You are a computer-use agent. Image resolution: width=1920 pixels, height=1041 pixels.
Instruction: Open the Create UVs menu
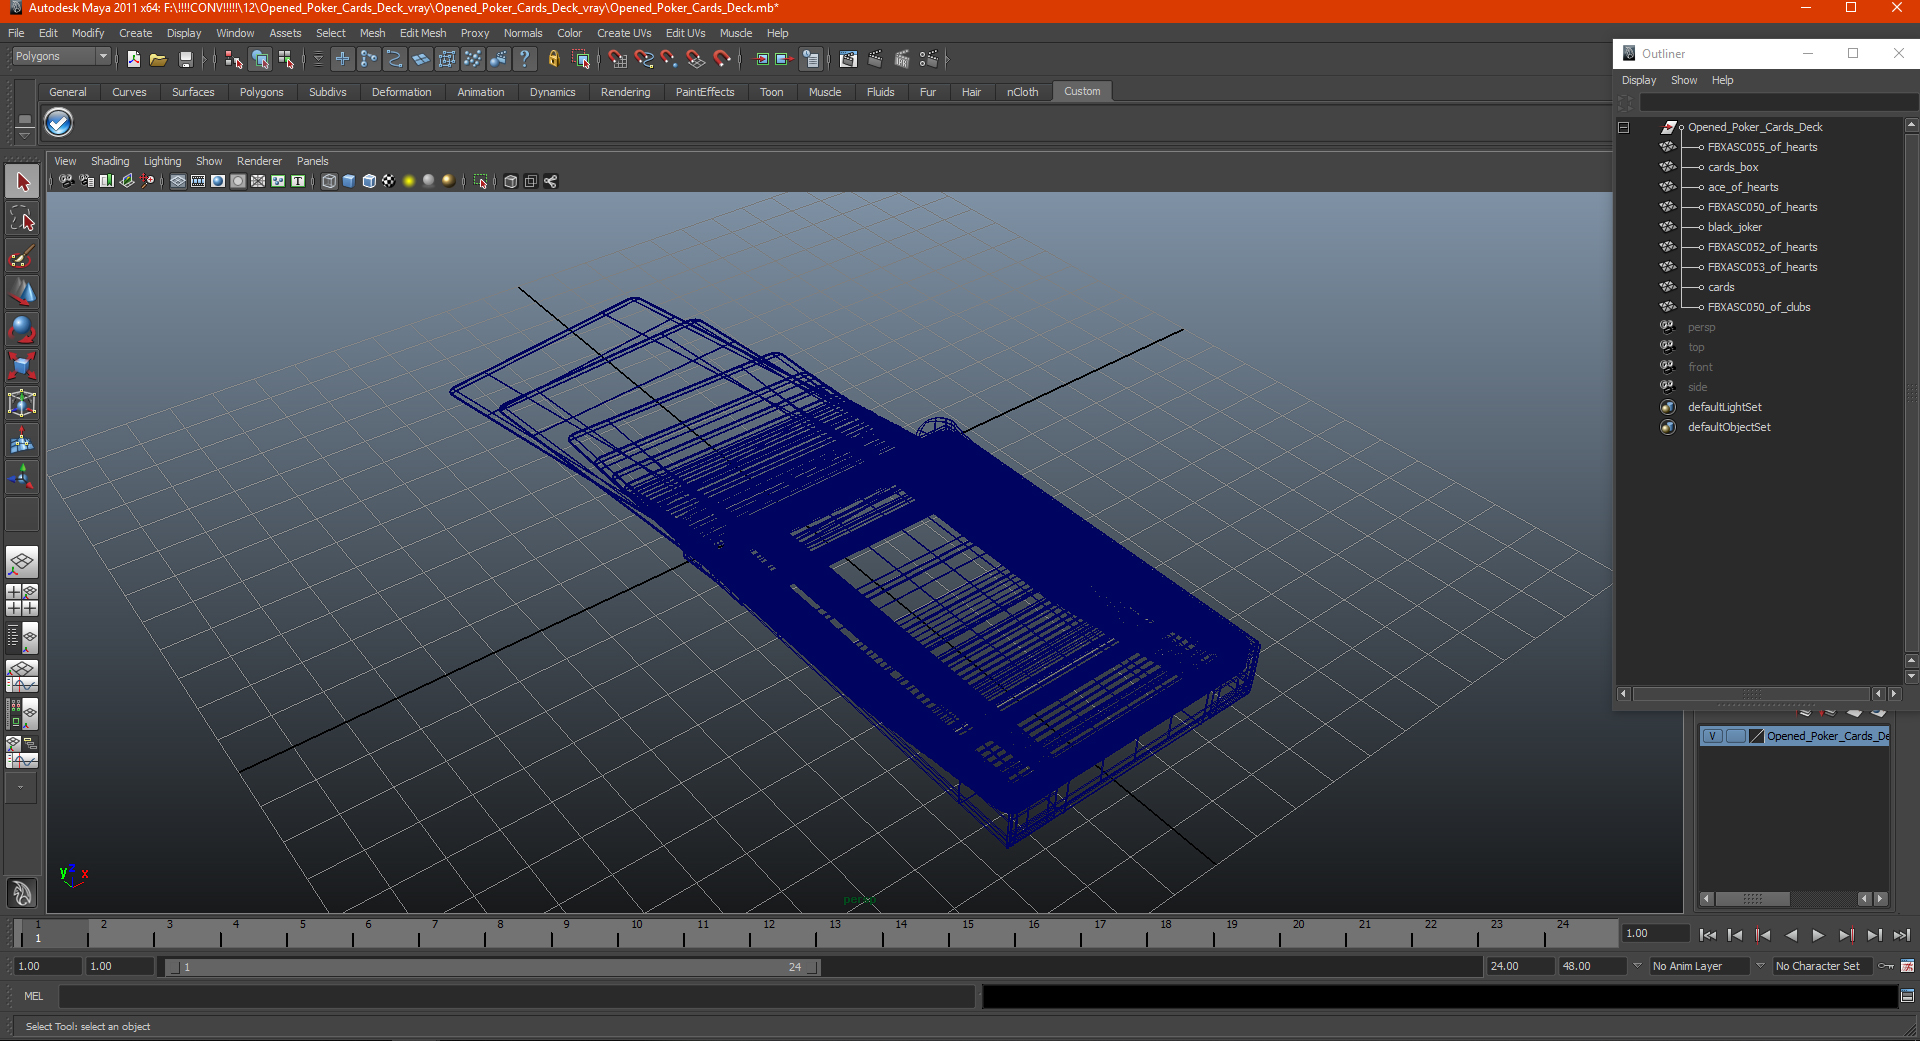pos(624,33)
